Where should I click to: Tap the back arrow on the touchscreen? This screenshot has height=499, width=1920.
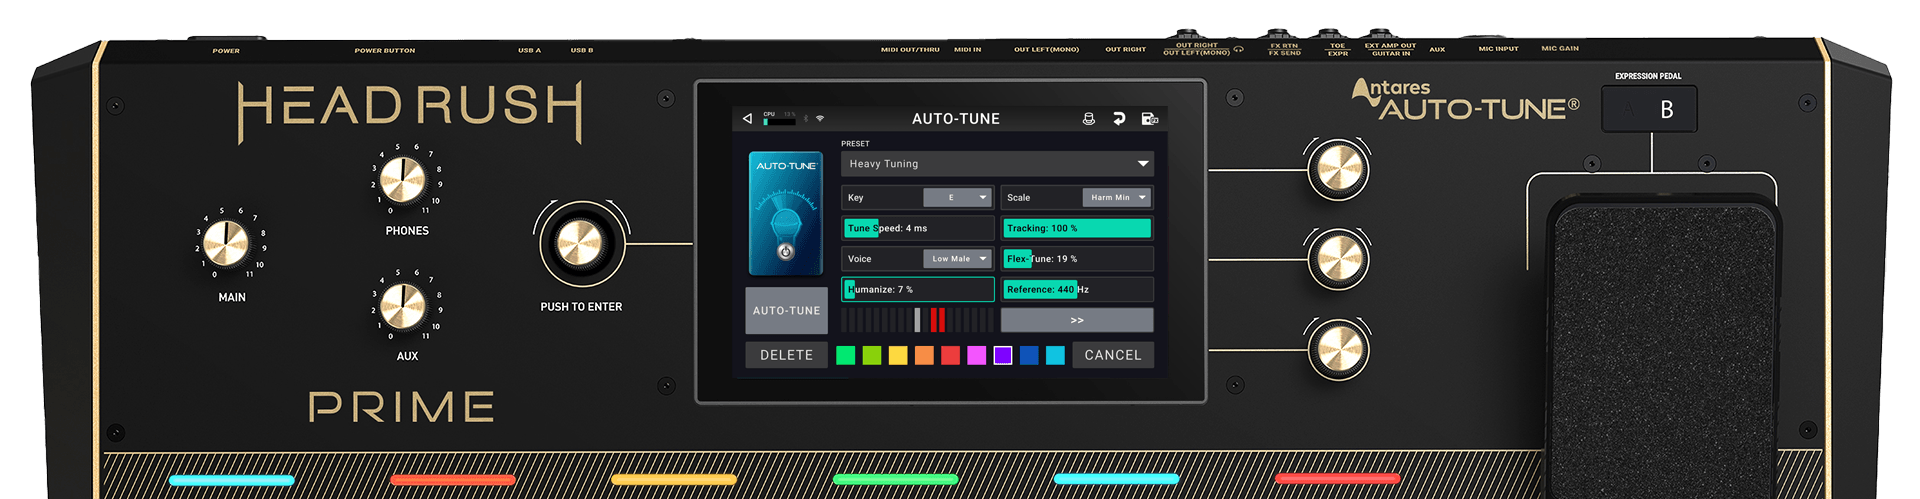[x=747, y=119]
